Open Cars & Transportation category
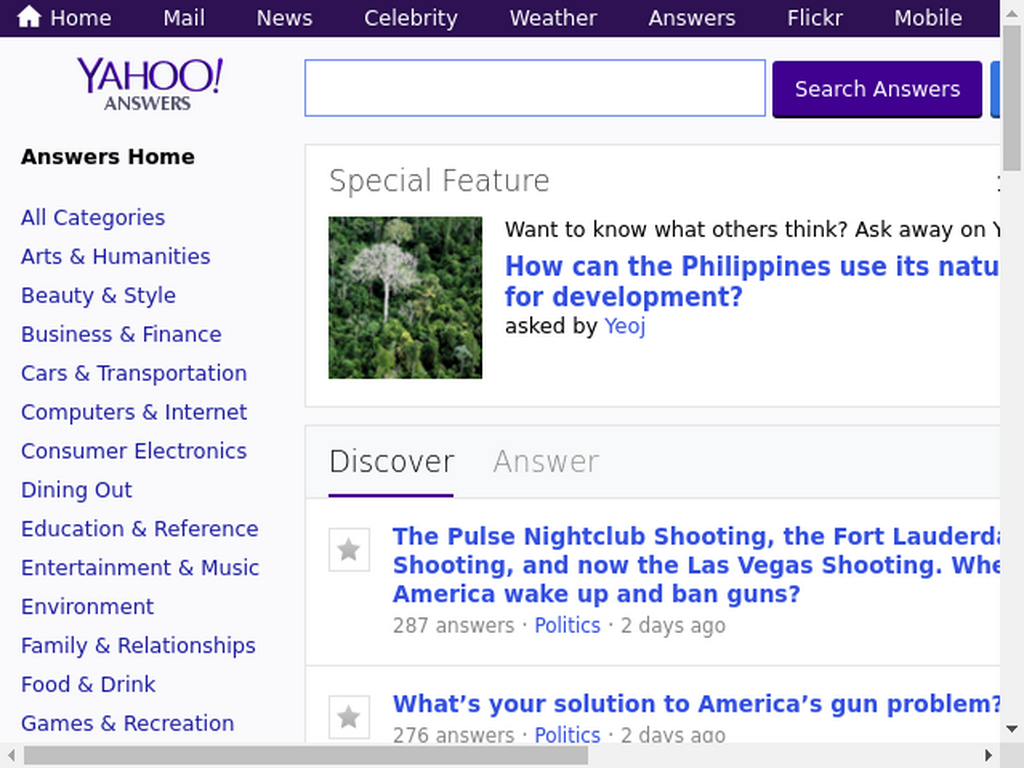This screenshot has height=768, width=1024. 134,373
